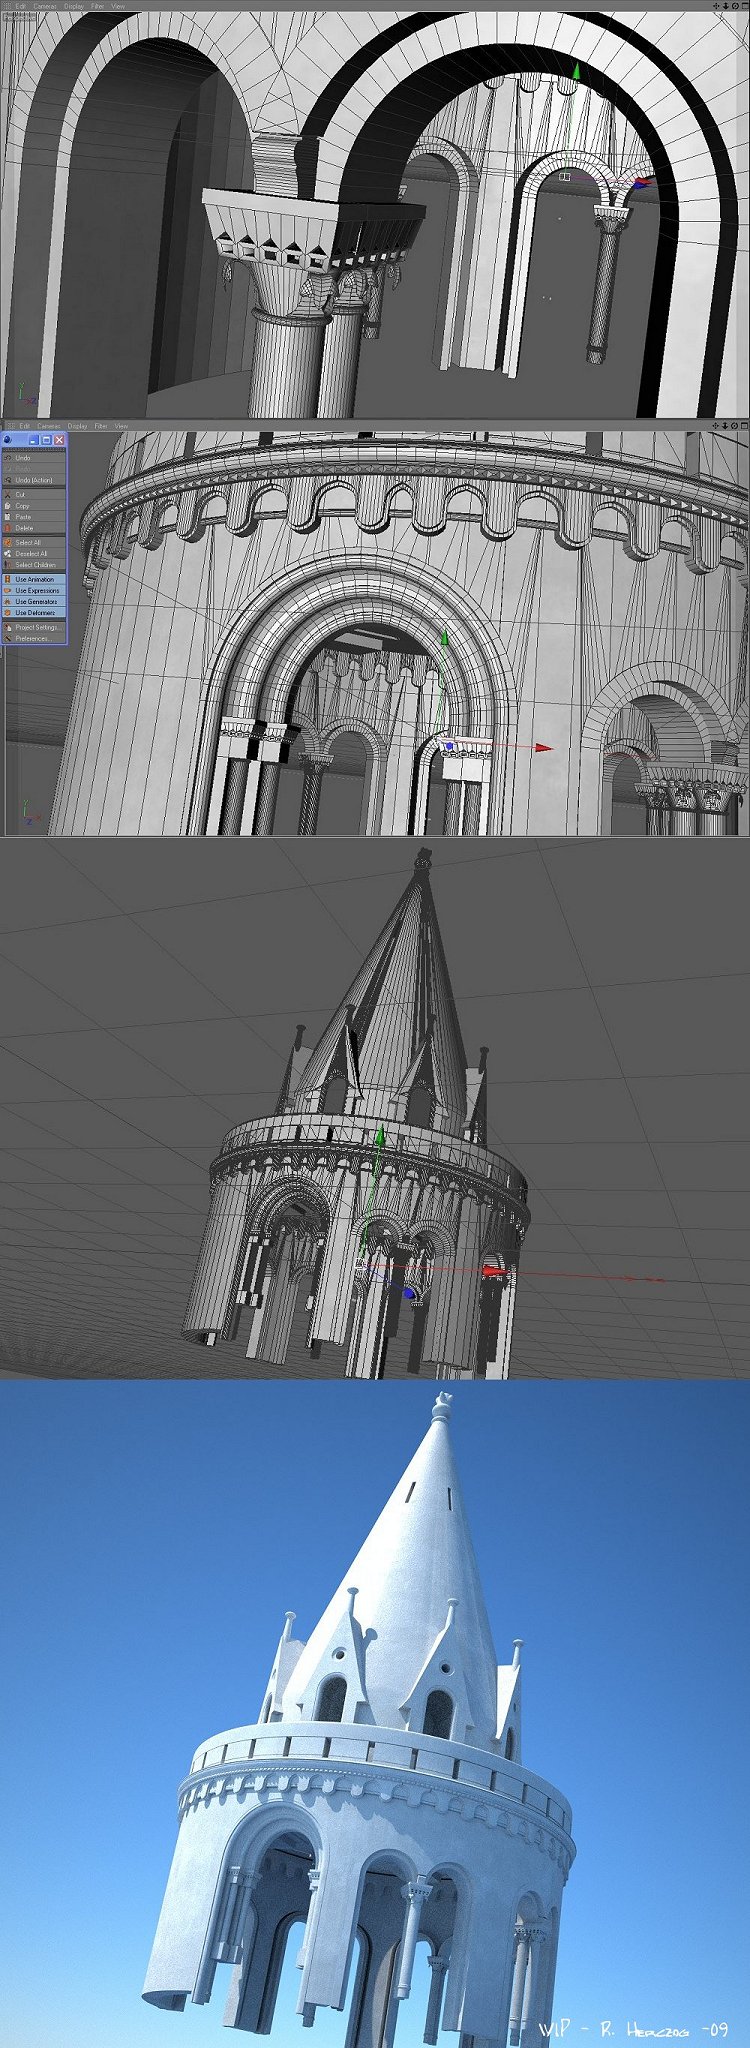Click the move camera icon in the topmost viewport
This screenshot has height=2048, width=750.
pos(714,6)
